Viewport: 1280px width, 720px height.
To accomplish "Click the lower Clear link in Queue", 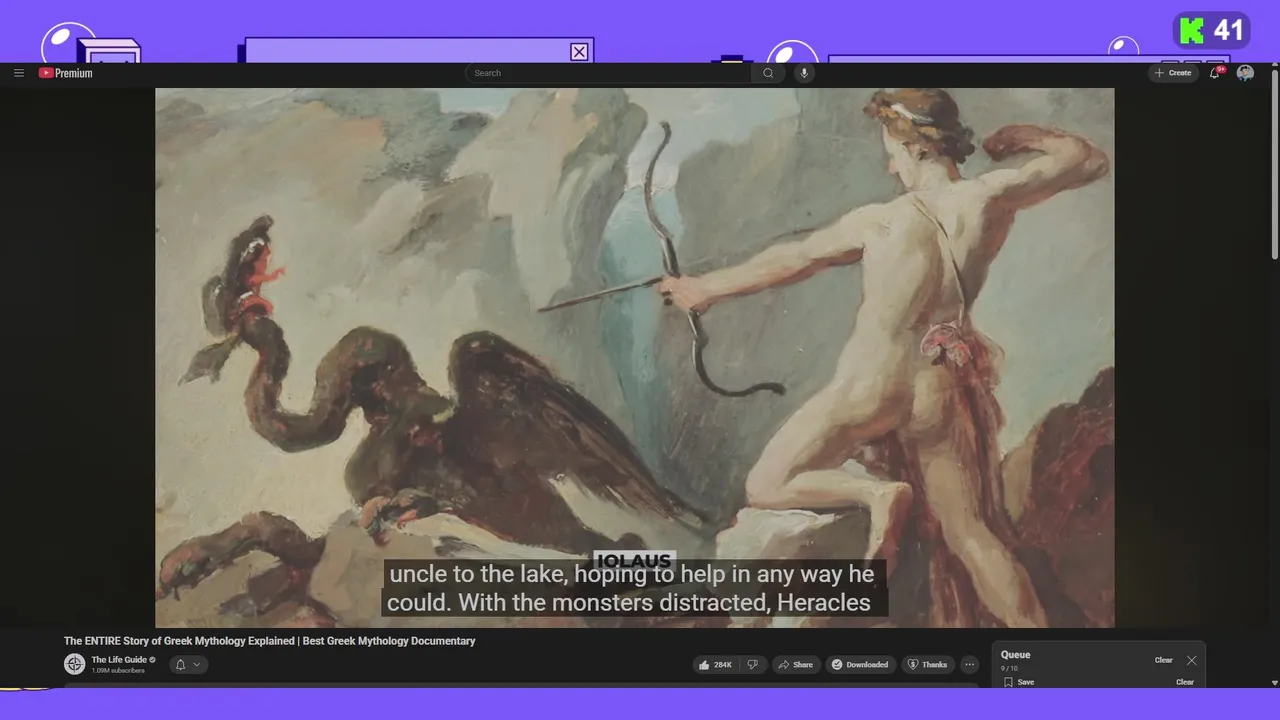I will (1185, 682).
